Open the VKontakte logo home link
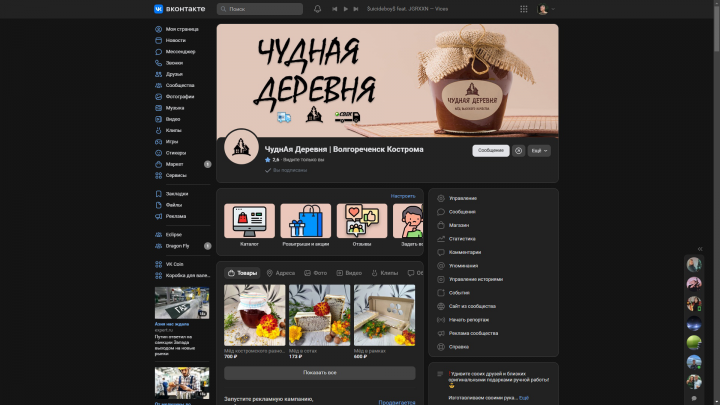Screen dimensions: 720x405 click(180, 9)
